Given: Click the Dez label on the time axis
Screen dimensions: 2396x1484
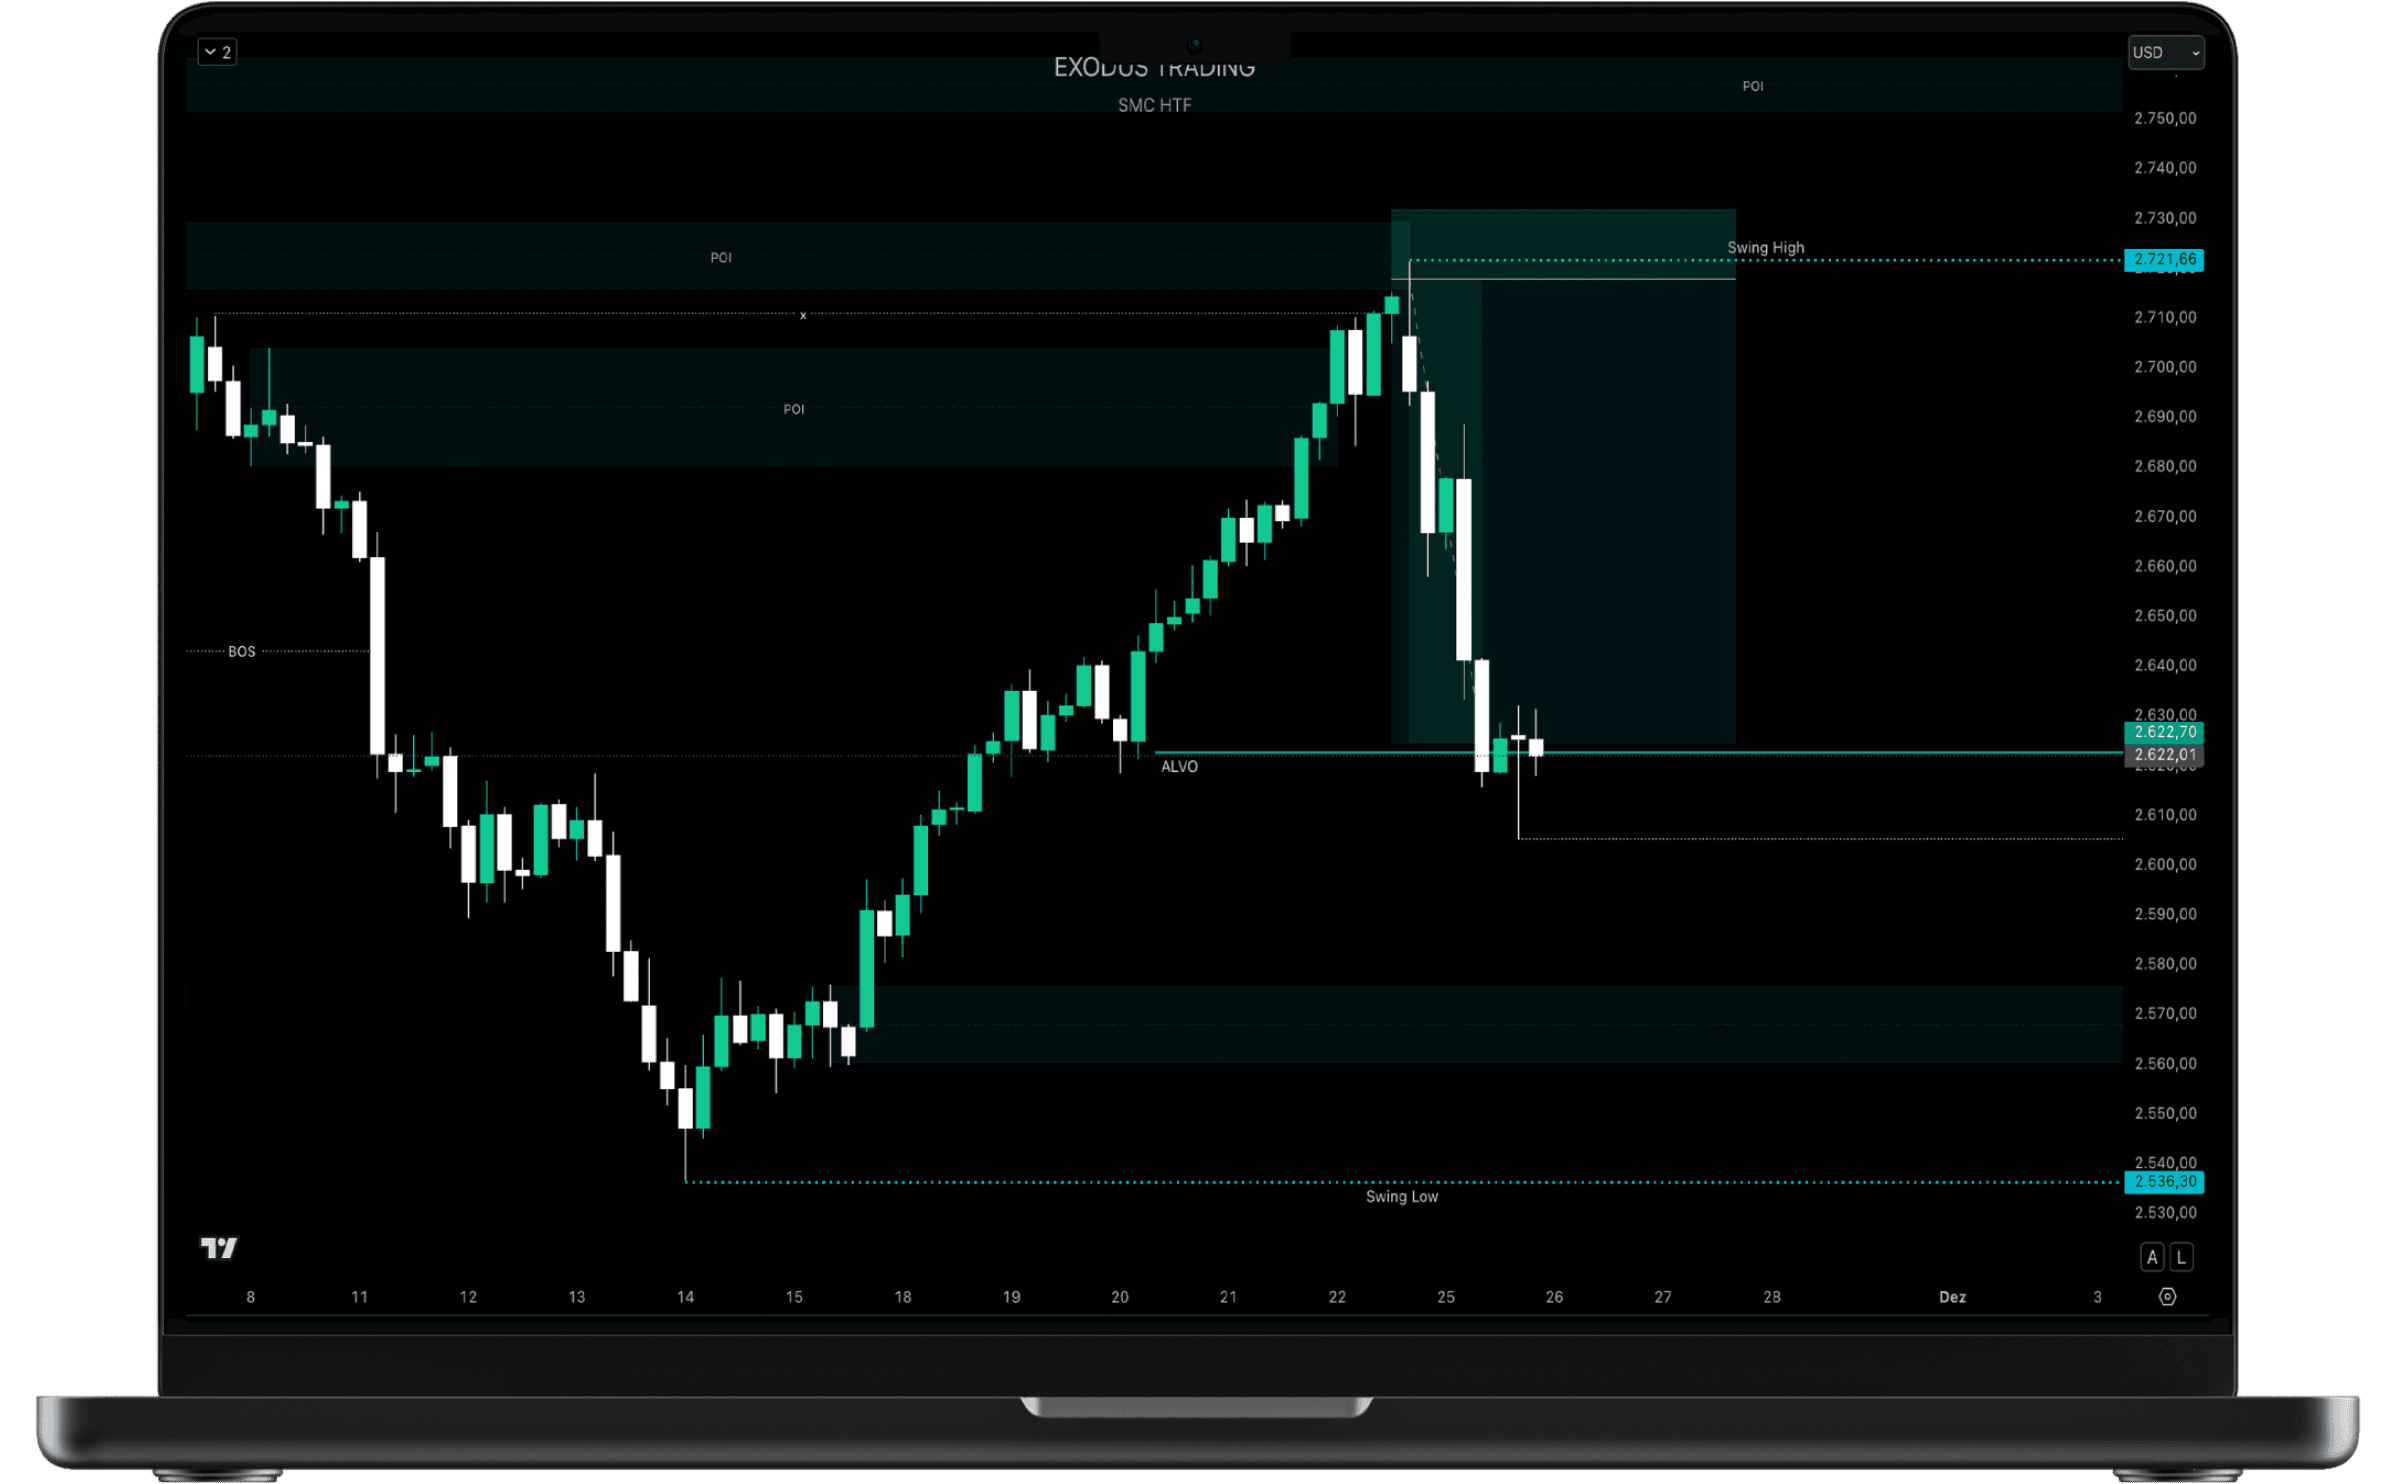Looking at the screenshot, I should [x=1952, y=1297].
